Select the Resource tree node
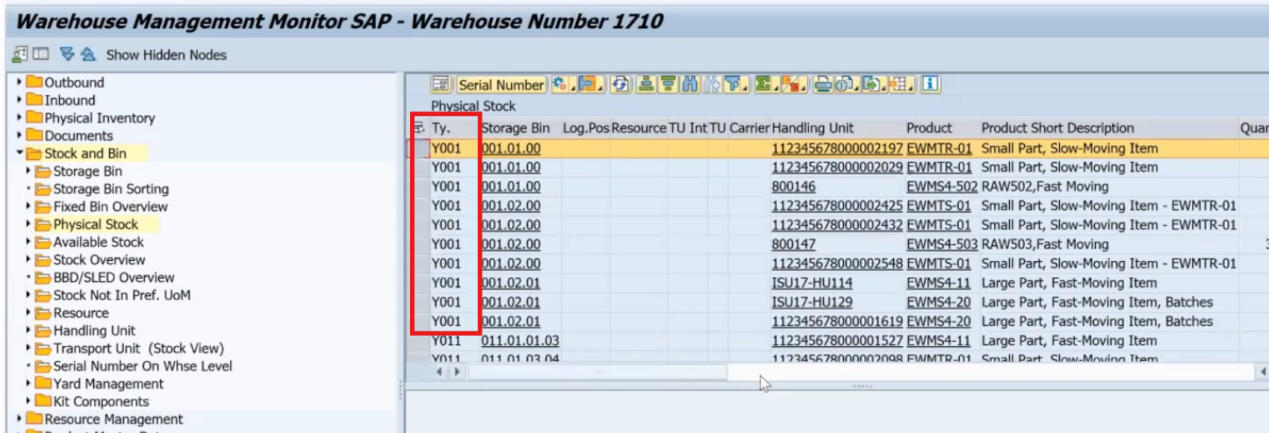This screenshot has width=1269, height=433. [x=81, y=313]
